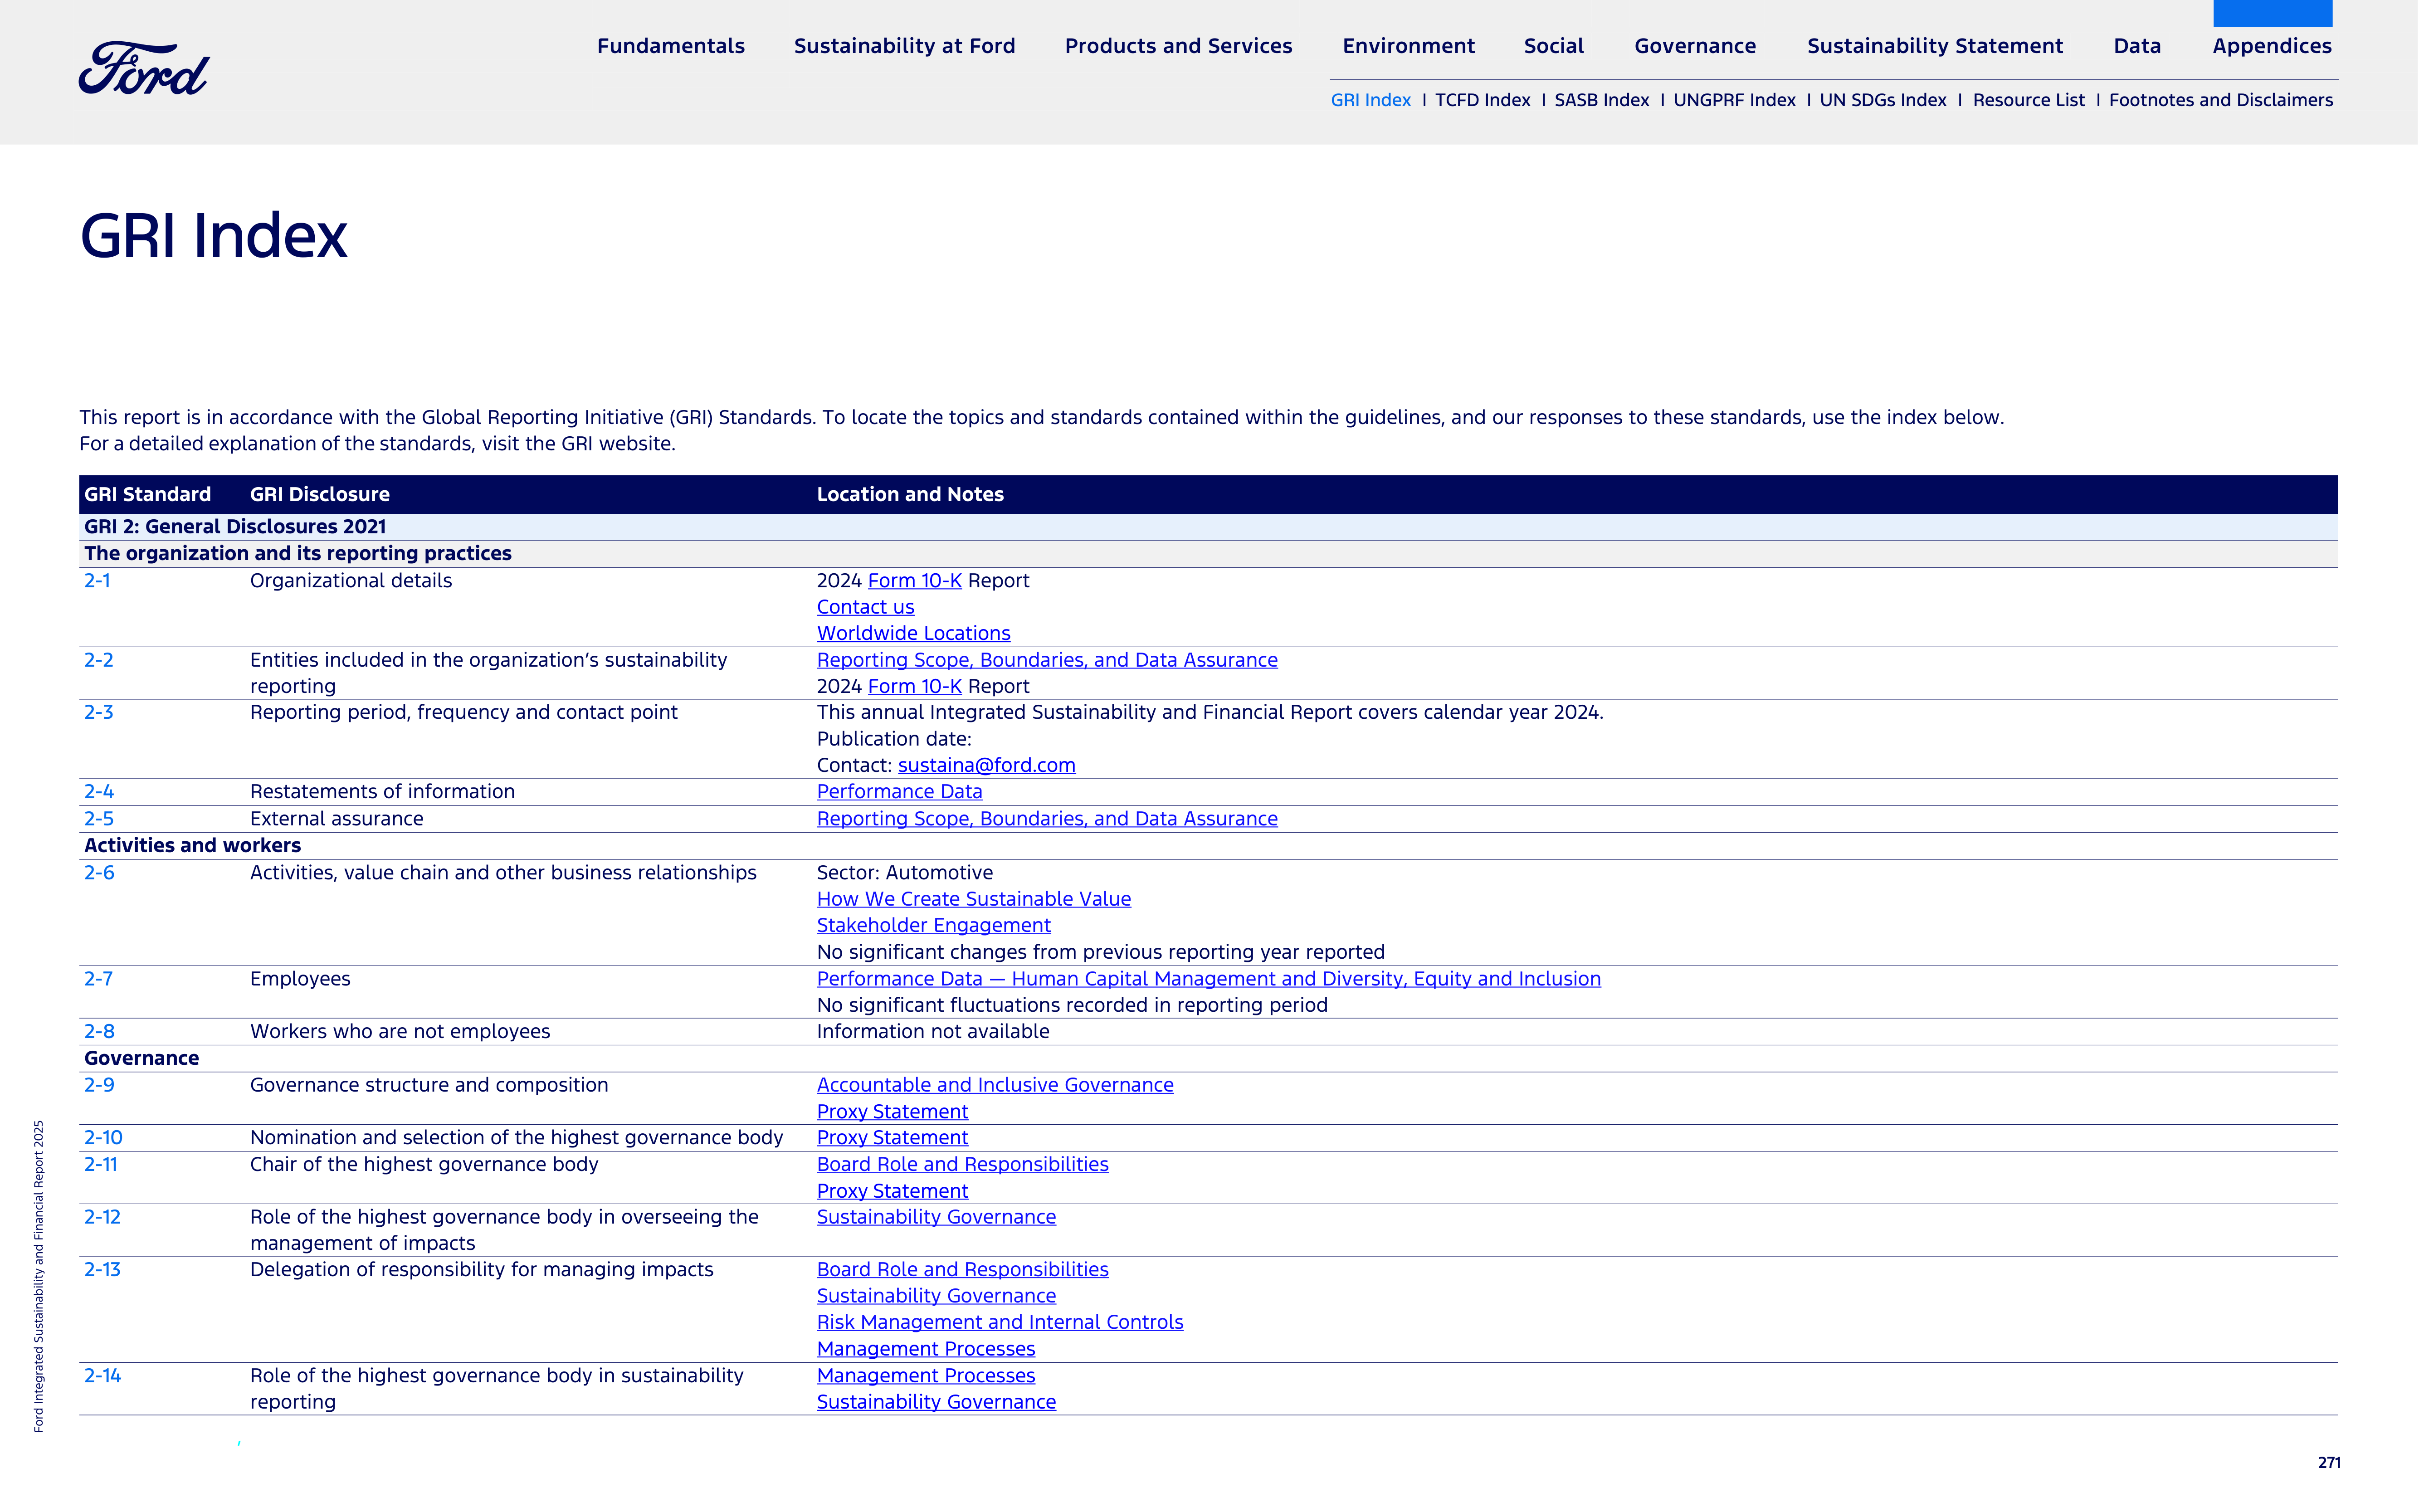
Task: Go to Products and Services
Action: (1178, 46)
